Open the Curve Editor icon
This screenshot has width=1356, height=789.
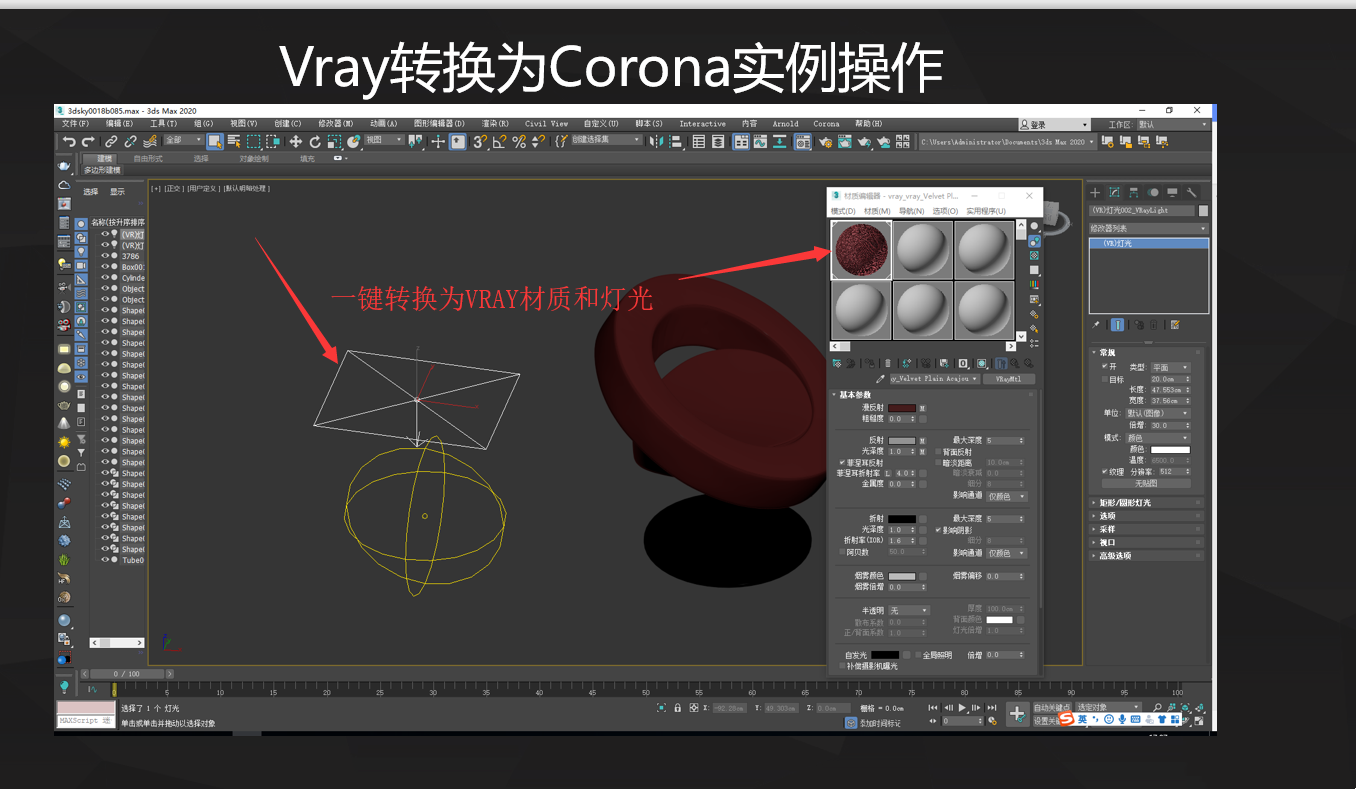pos(760,141)
